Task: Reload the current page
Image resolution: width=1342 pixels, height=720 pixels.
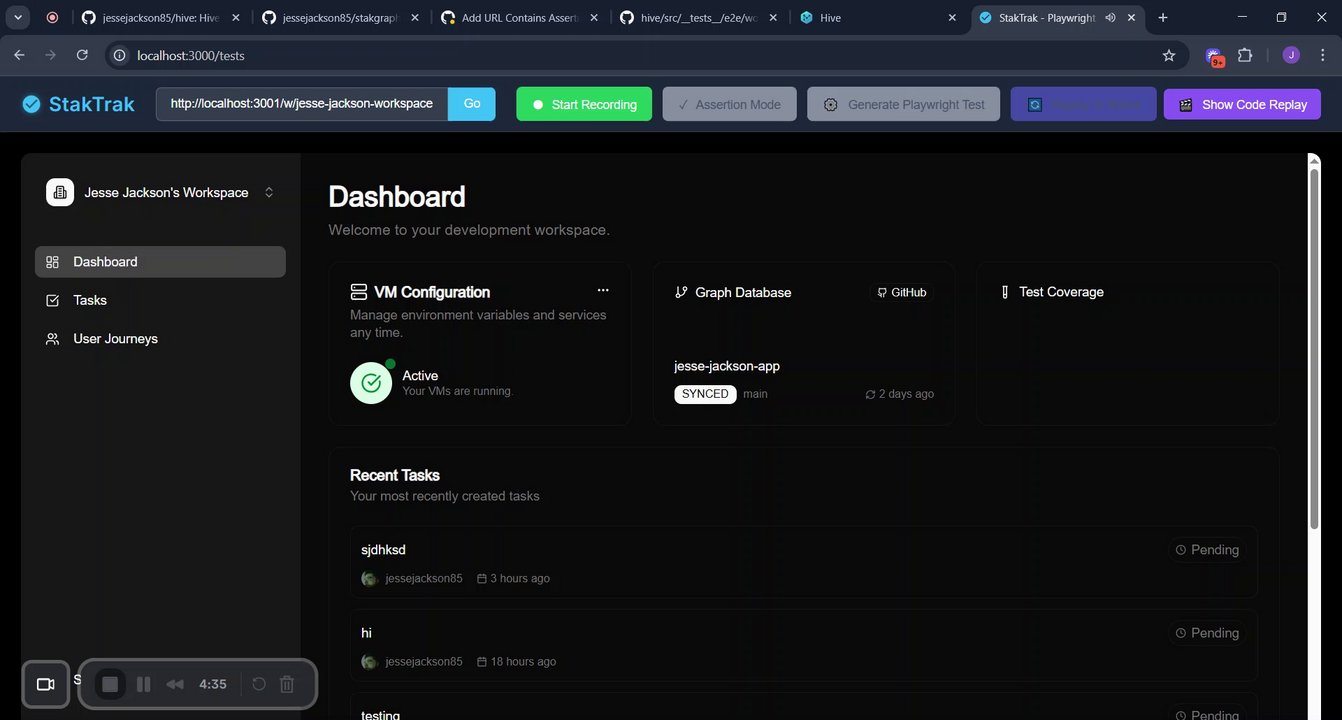Action: tap(82, 55)
